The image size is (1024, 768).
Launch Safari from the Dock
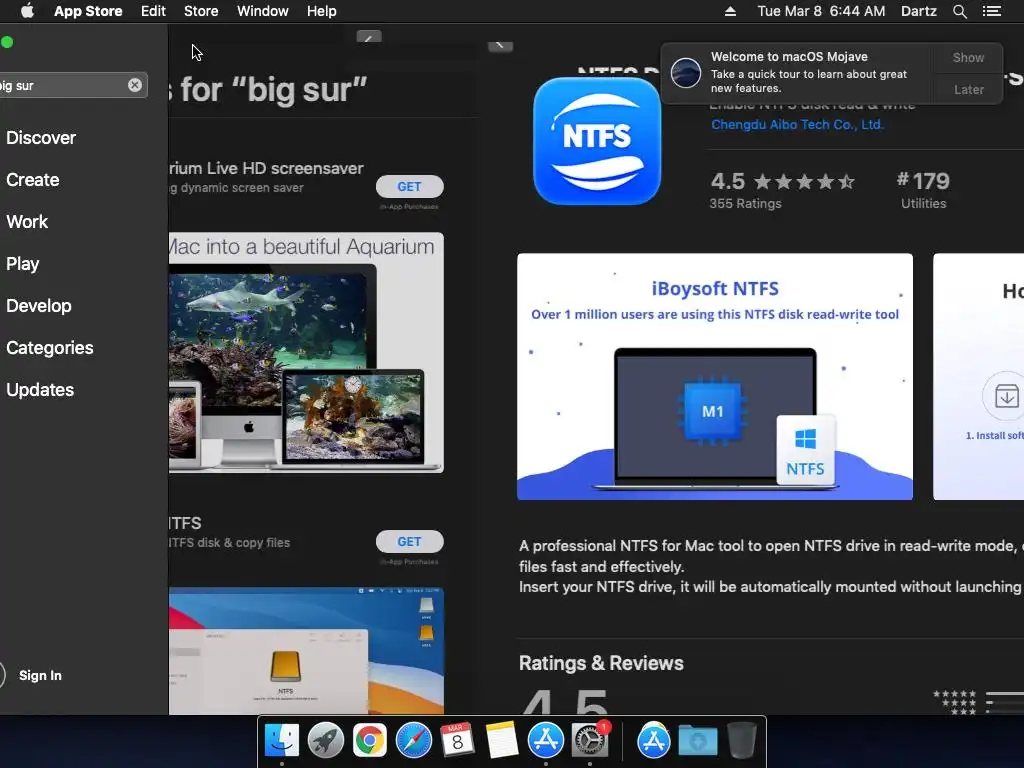(x=413, y=741)
